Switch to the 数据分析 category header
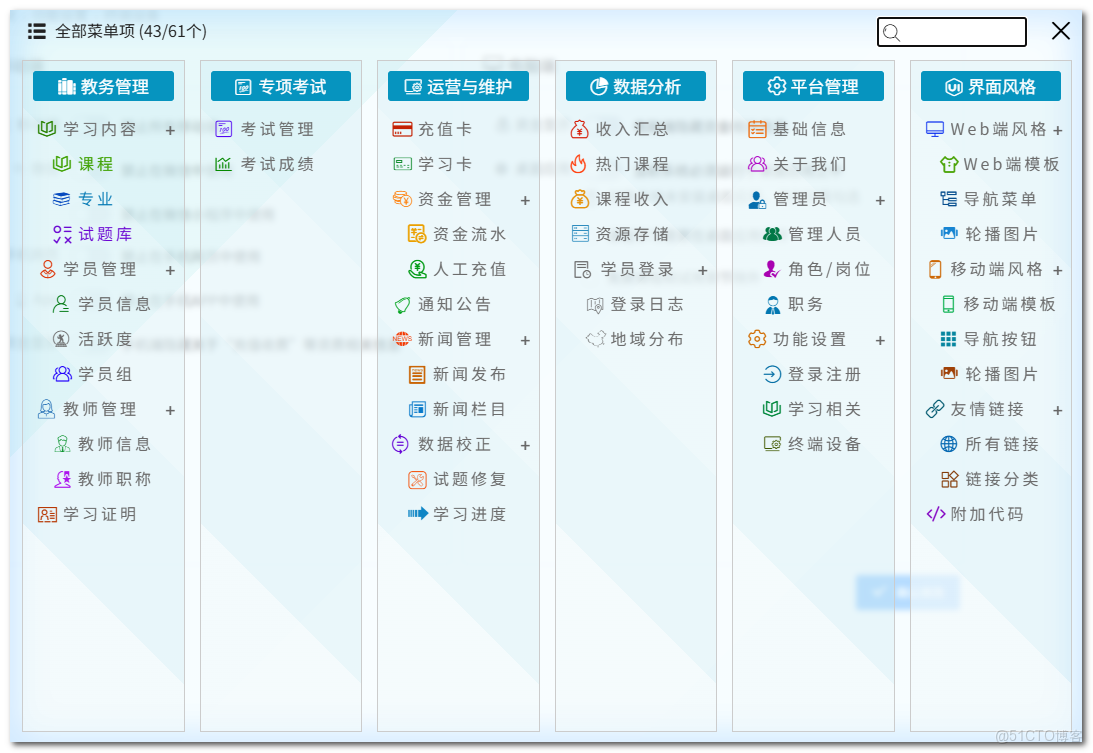1093x753 pixels. (x=636, y=86)
